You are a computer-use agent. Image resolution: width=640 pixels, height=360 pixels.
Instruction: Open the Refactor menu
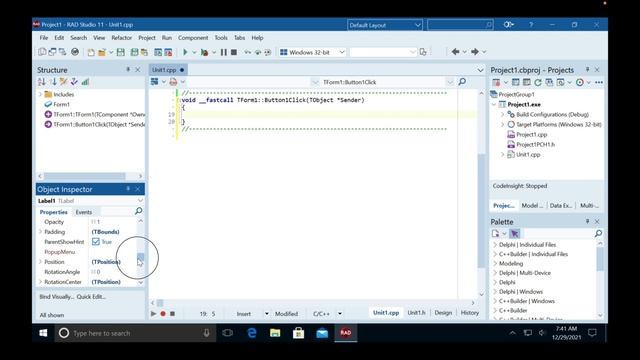pyautogui.click(x=122, y=38)
